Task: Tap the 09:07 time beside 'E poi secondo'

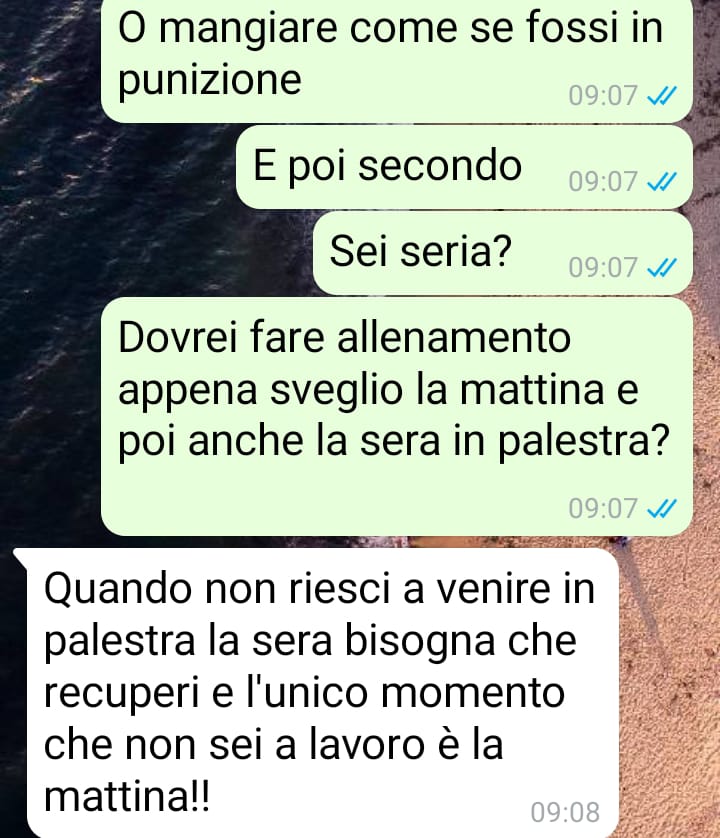Action: point(603,182)
